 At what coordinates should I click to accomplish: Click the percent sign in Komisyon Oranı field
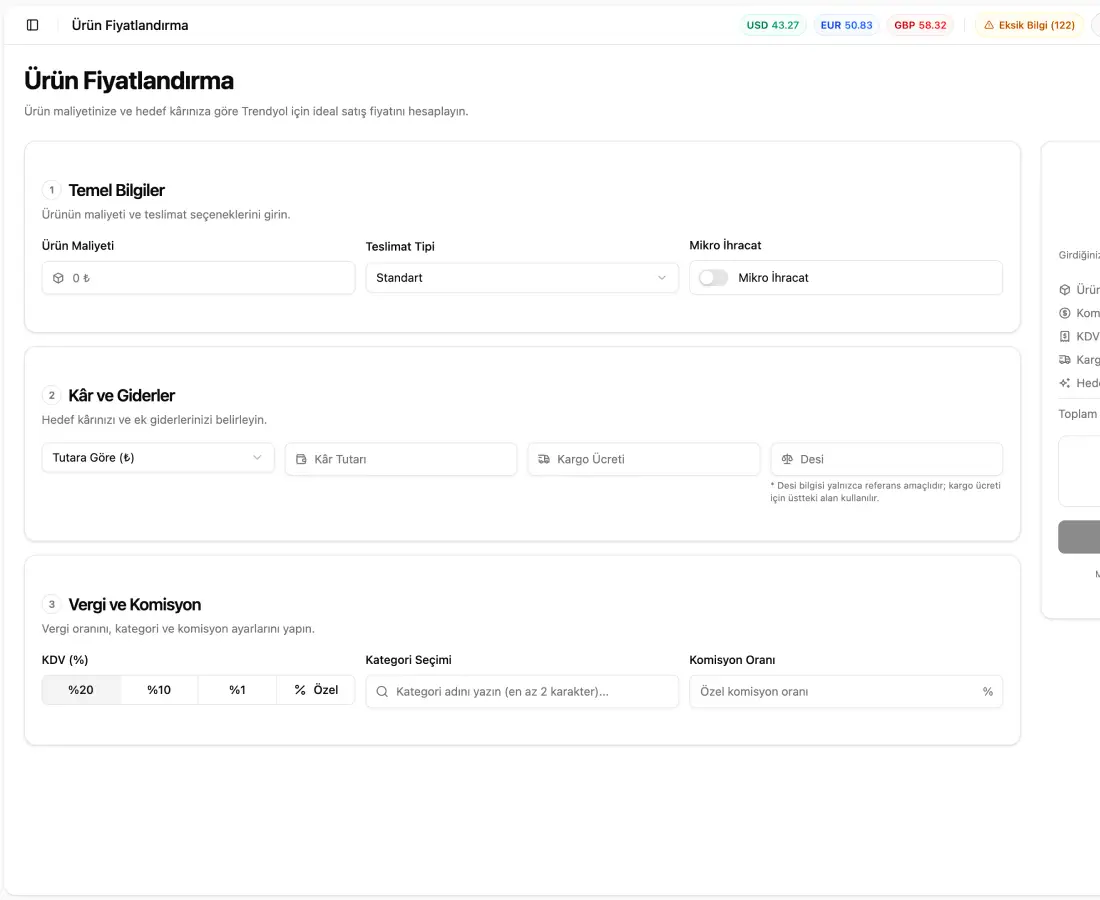[x=988, y=692]
